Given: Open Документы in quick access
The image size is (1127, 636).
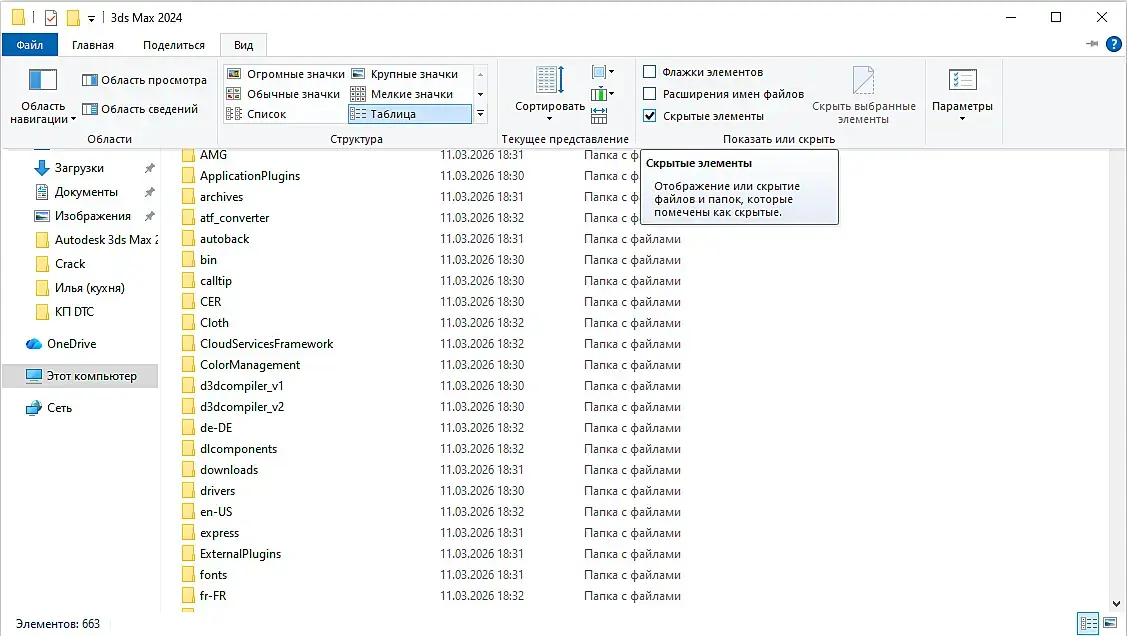Looking at the screenshot, I should 76,193.
